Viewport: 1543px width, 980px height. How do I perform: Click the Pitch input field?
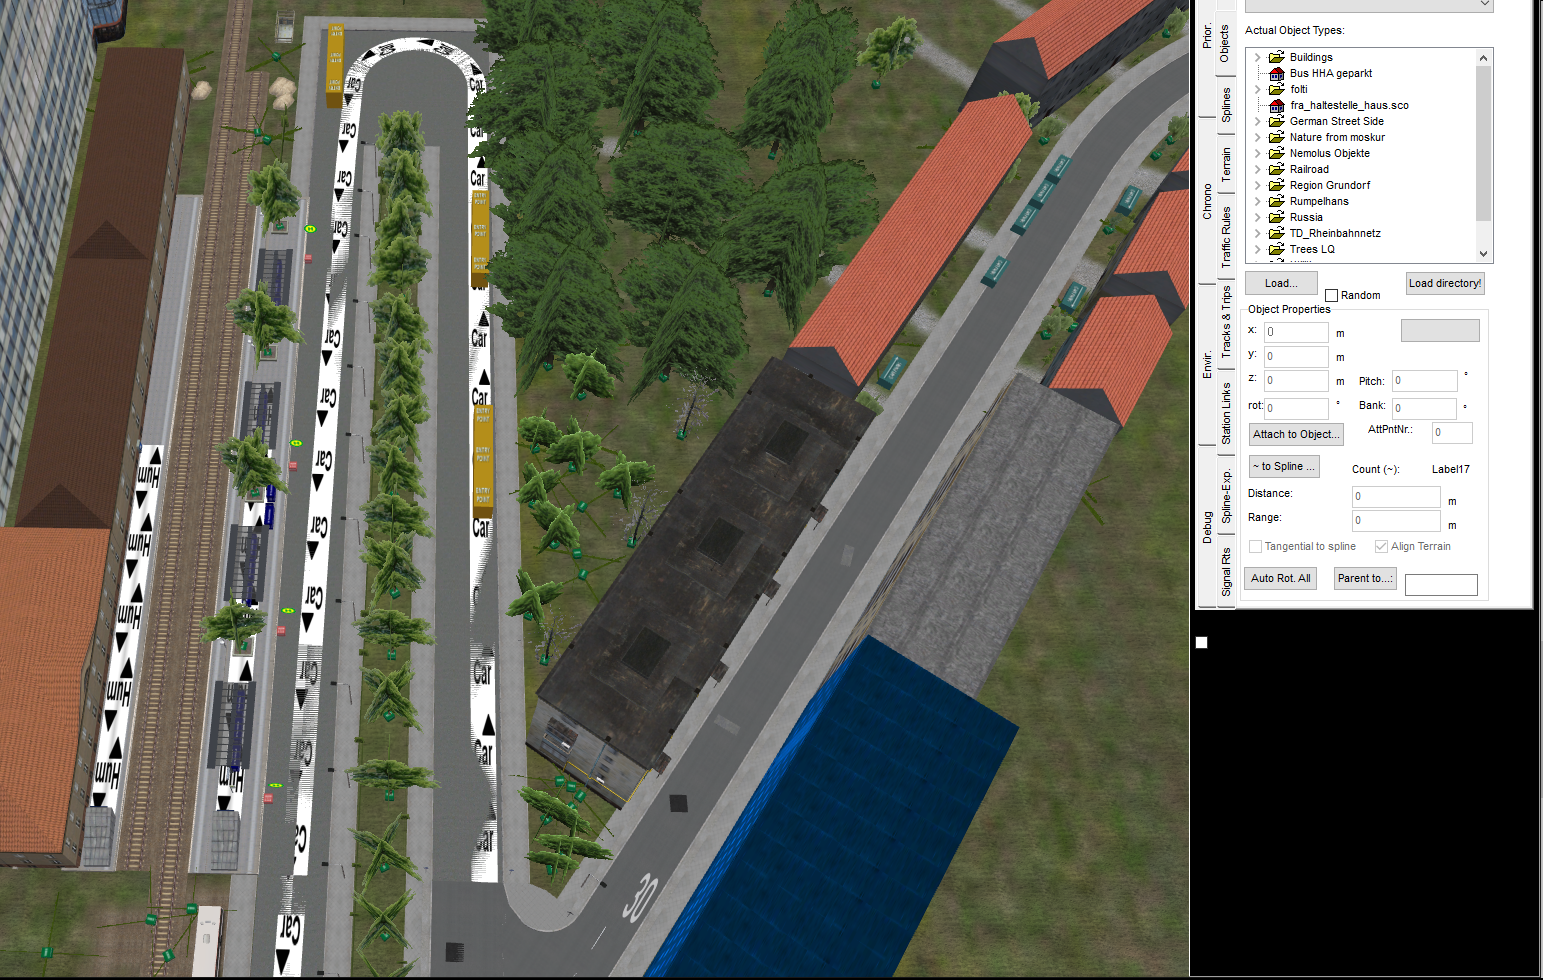point(1424,381)
